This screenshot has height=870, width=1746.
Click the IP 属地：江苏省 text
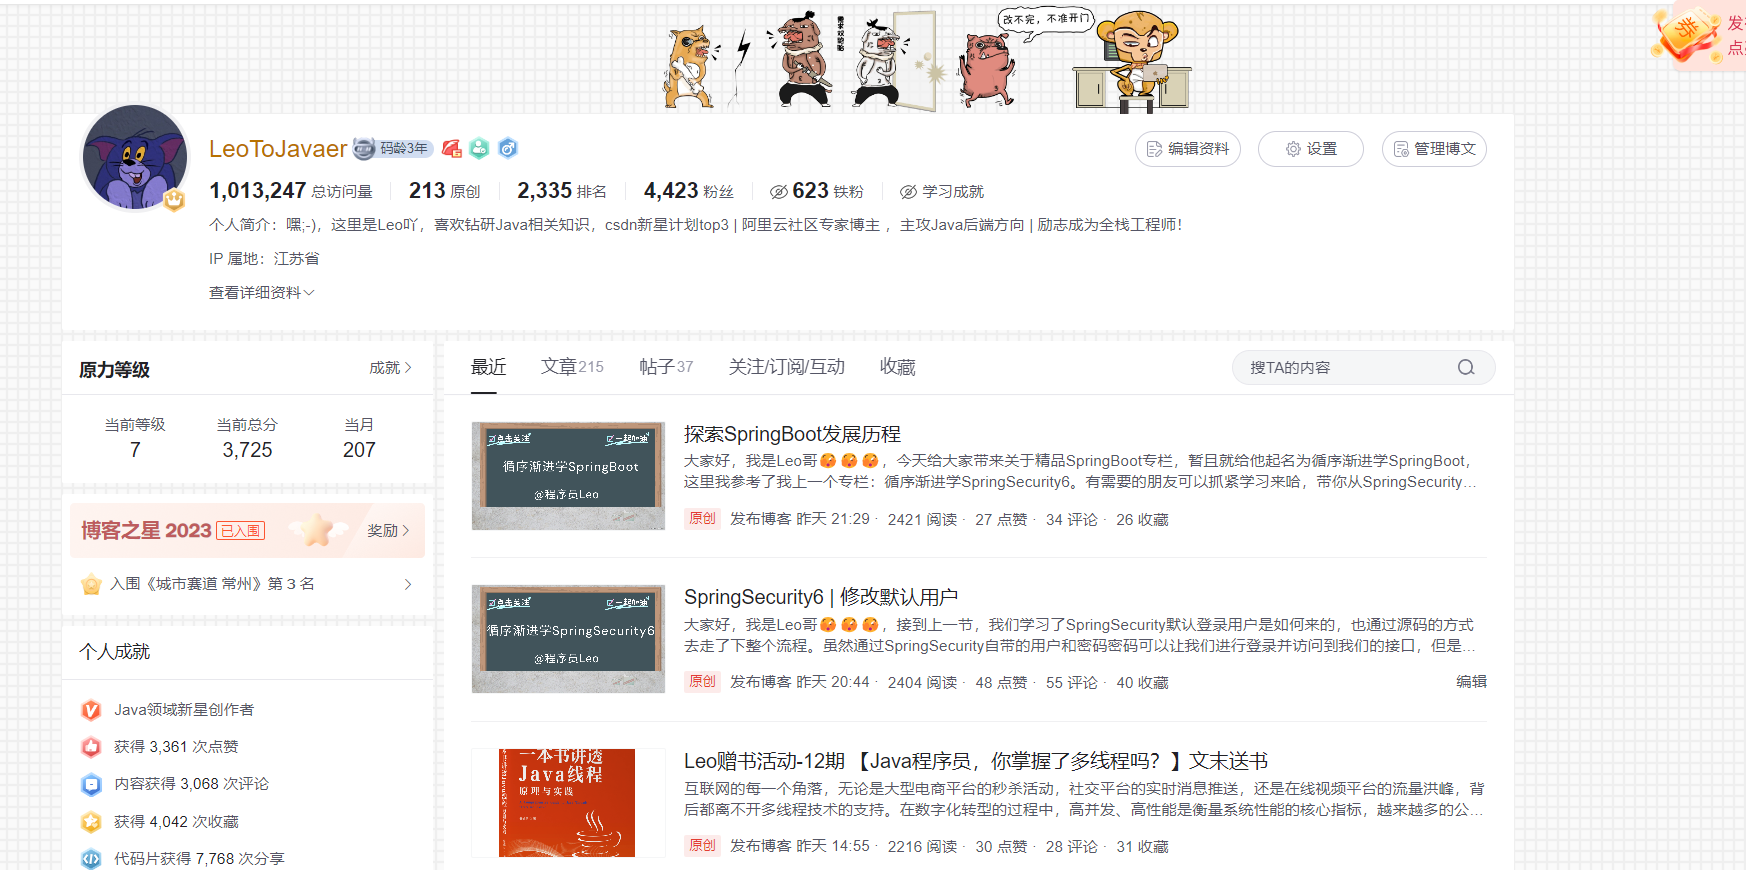(264, 259)
